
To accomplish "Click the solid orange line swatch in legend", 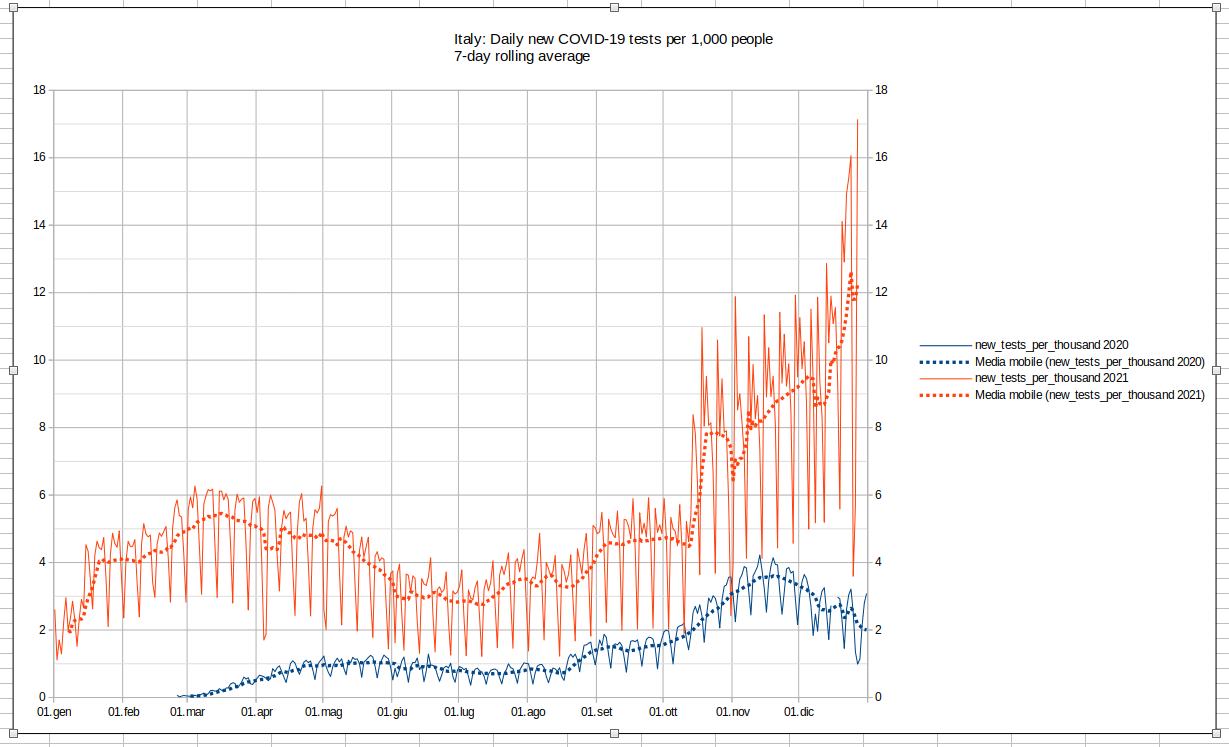I will tap(944, 378).
